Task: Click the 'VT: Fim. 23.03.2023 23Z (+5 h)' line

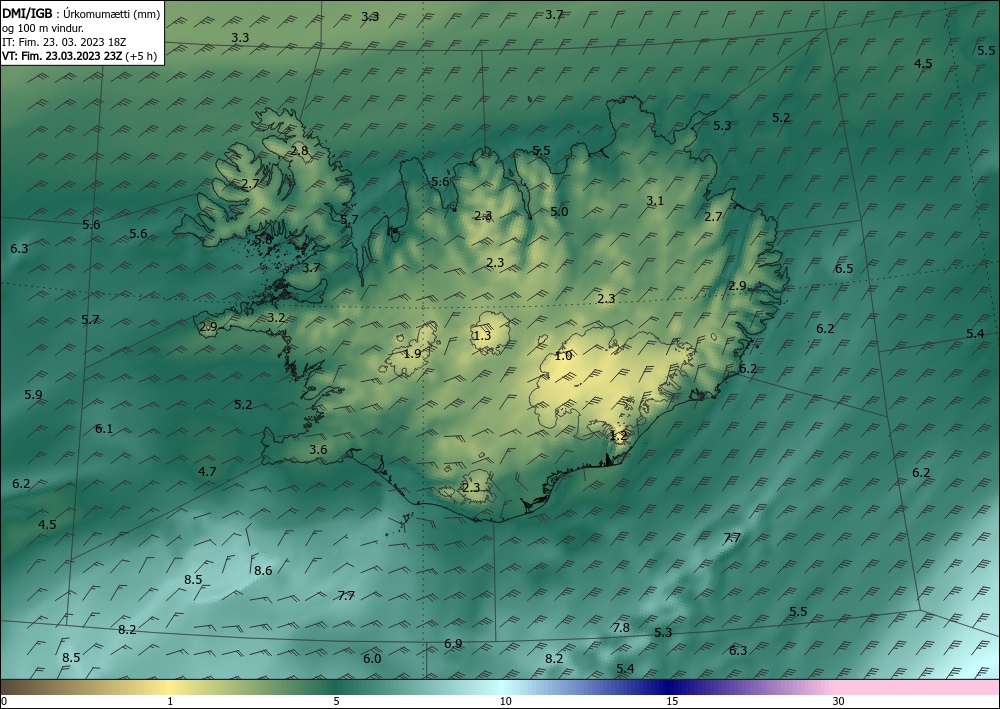Action: click(80, 56)
